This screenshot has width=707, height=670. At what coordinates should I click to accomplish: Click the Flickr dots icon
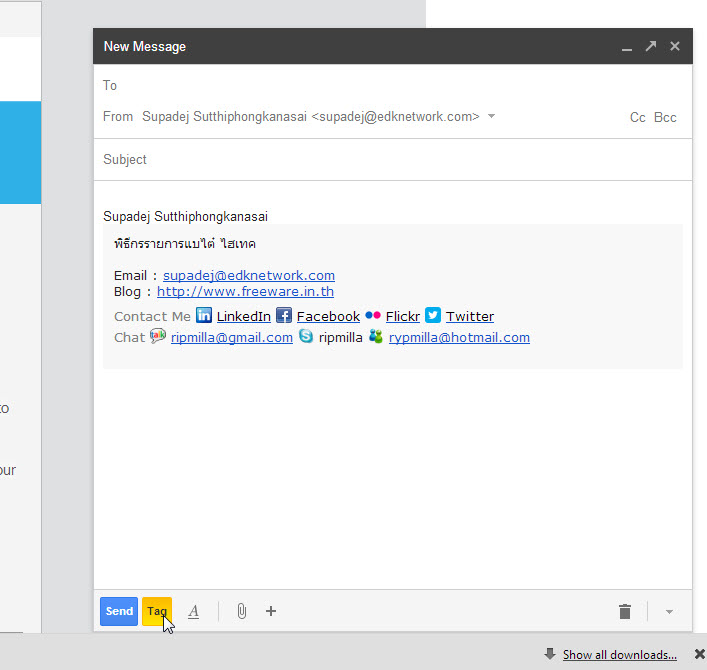pyautogui.click(x=373, y=316)
